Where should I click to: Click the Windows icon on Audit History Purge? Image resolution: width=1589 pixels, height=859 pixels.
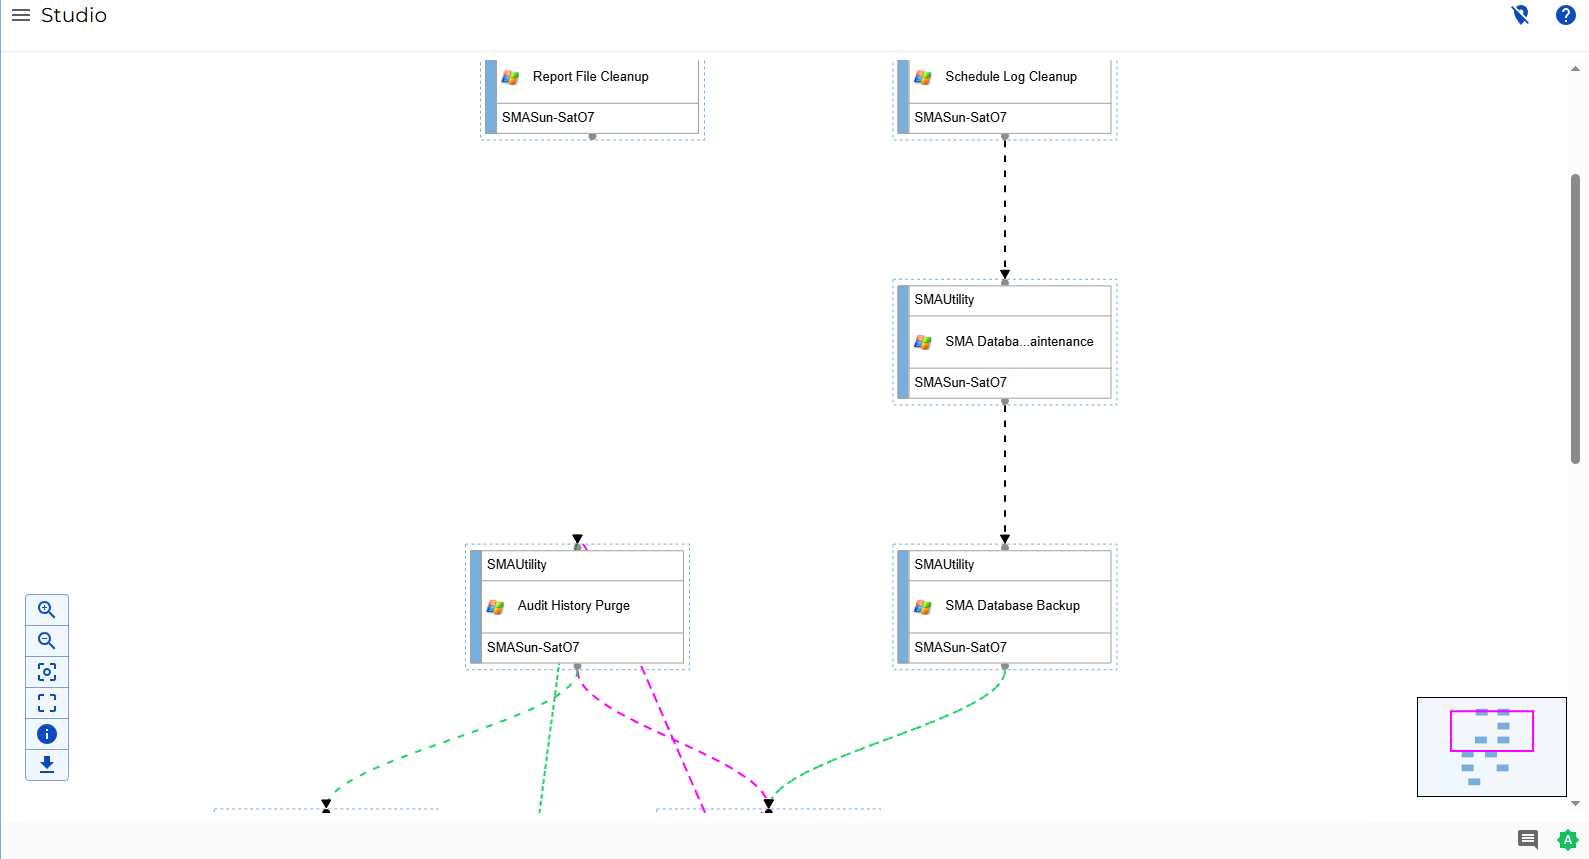pos(495,606)
